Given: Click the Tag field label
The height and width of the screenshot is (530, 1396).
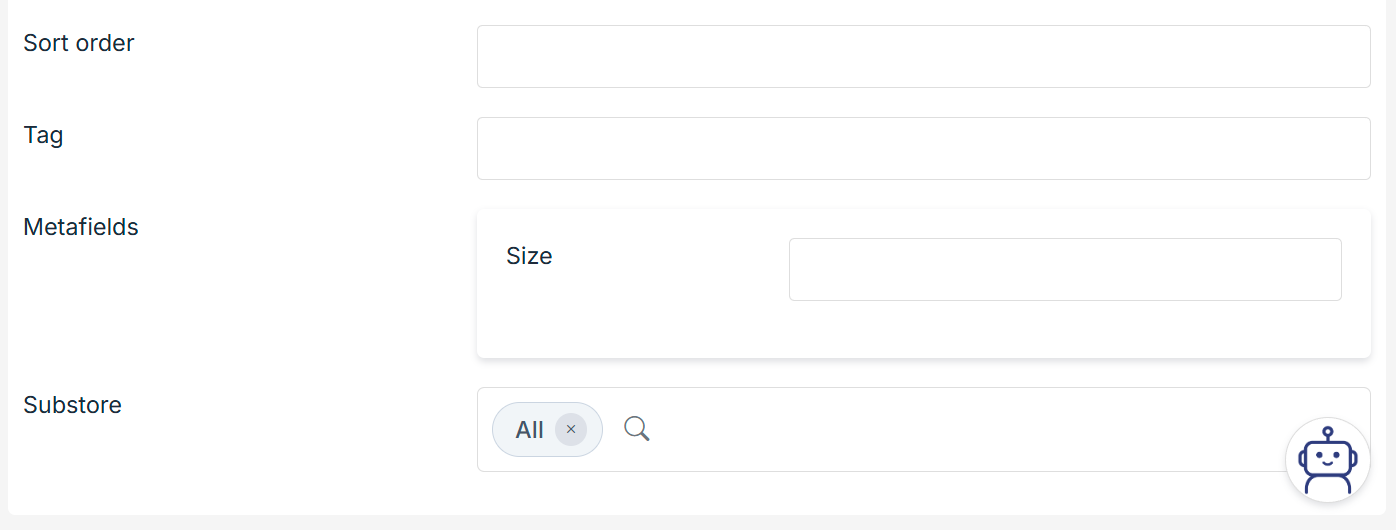Looking at the screenshot, I should (x=43, y=135).
